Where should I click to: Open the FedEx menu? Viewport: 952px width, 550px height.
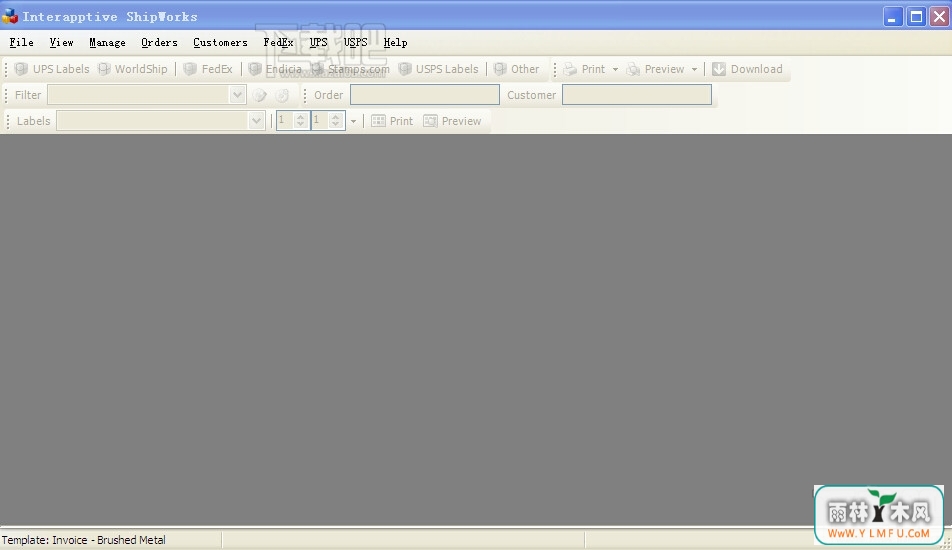(x=278, y=42)
